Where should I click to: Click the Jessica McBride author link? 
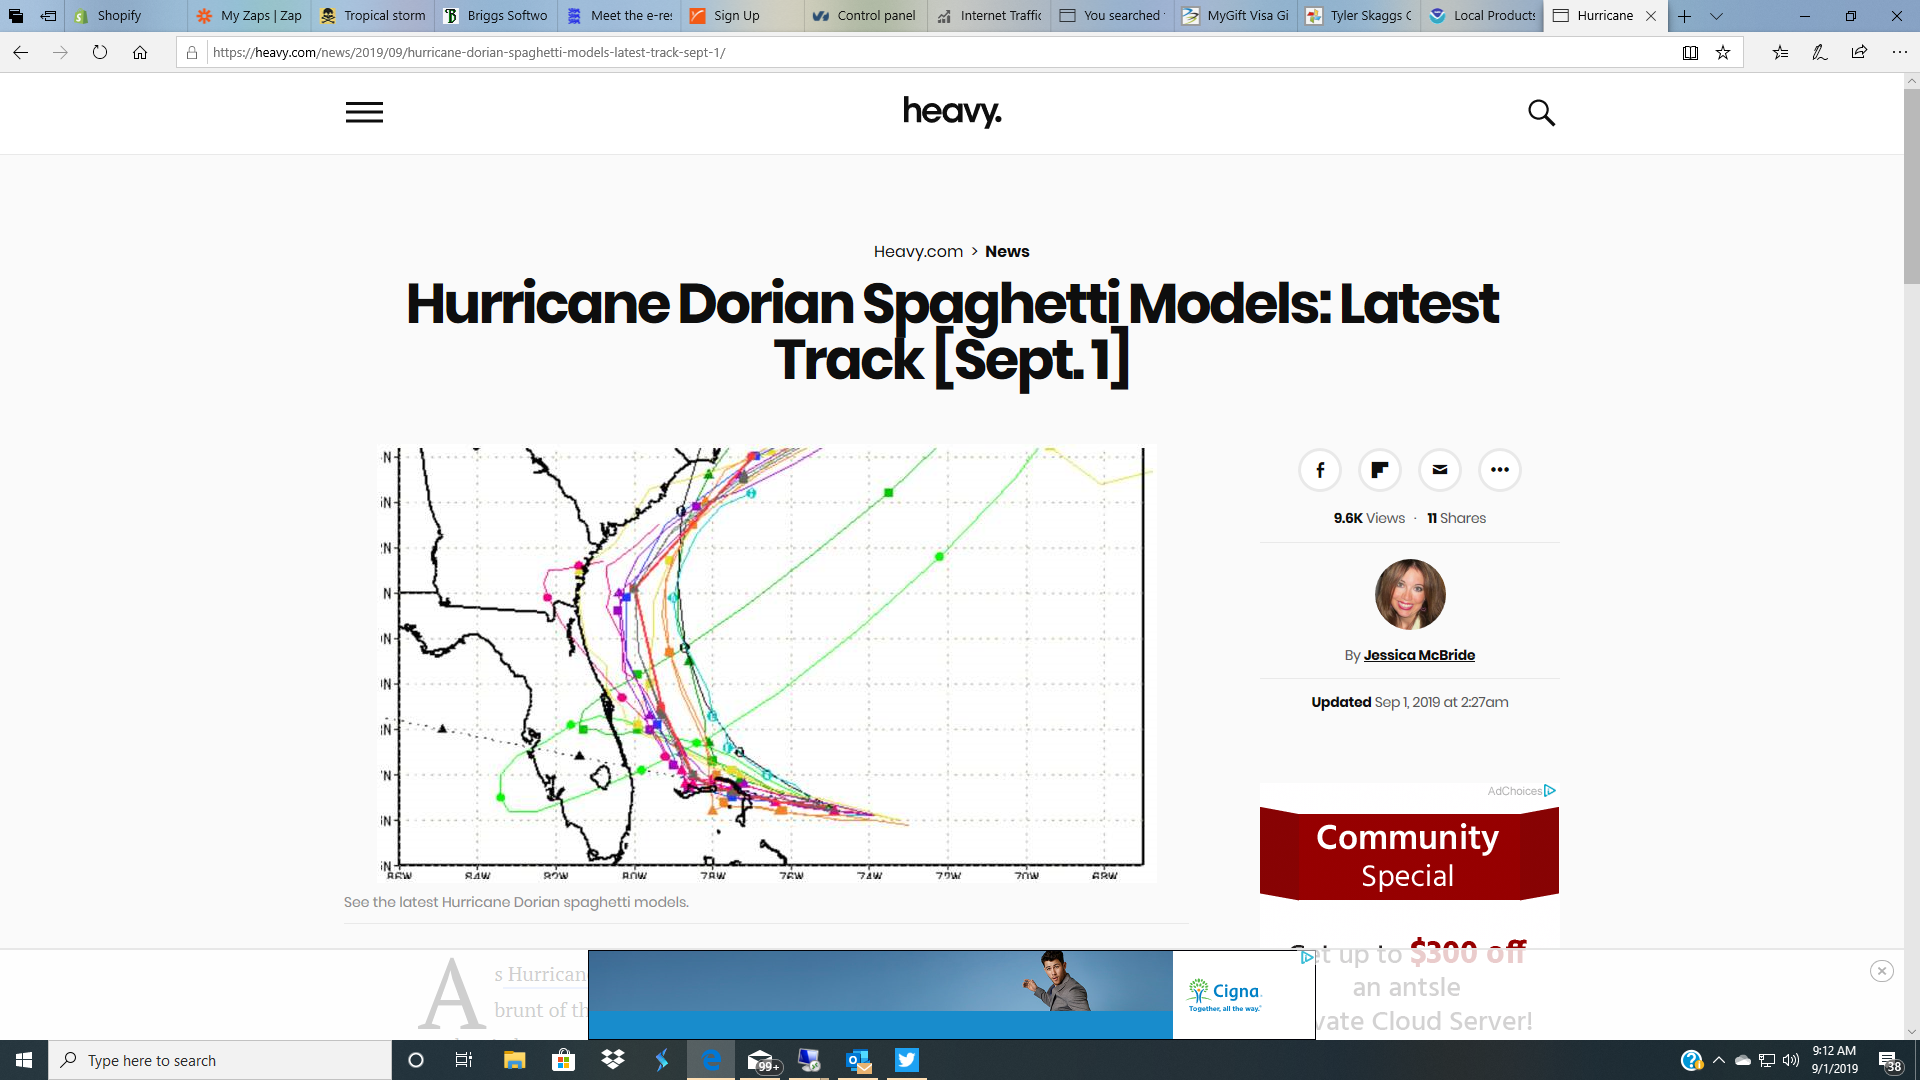[1419, 655]
